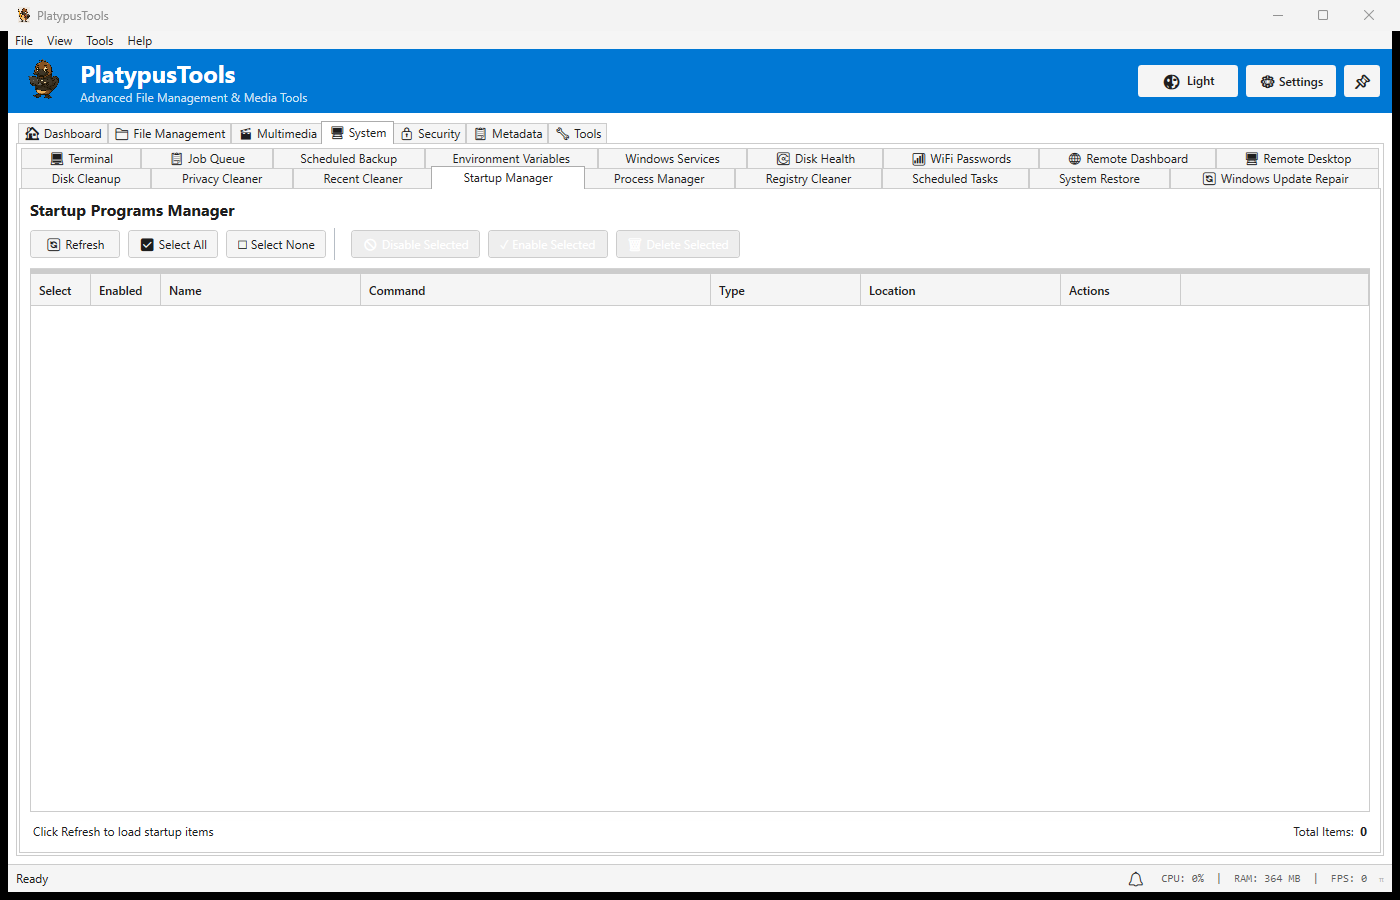The image size is (1400, 900).
Task: Switch to the Terminal tab
Action: coord(81,159)
